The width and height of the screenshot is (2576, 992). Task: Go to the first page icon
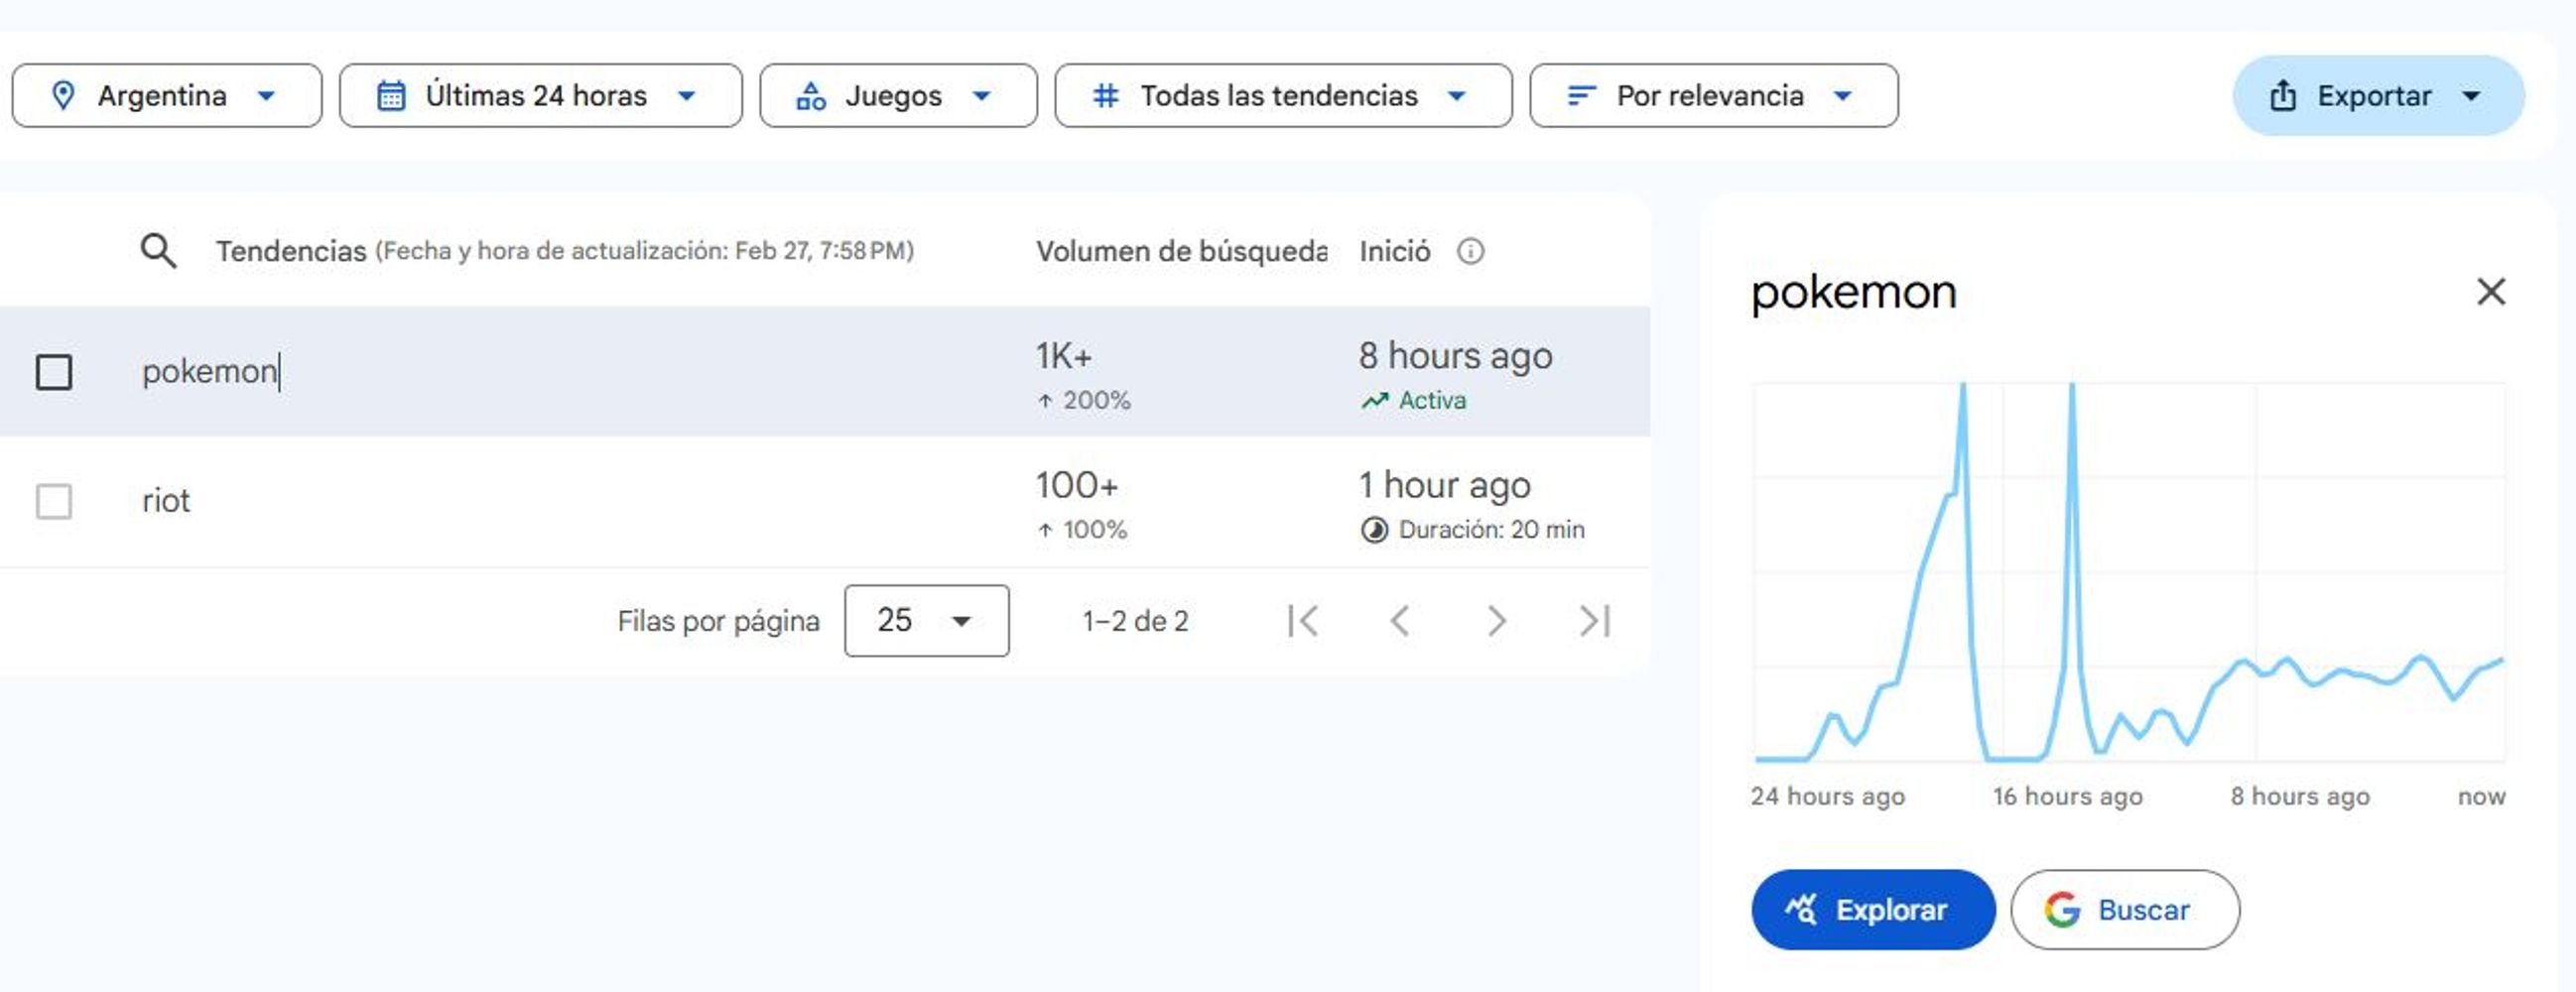(1303, 621)
